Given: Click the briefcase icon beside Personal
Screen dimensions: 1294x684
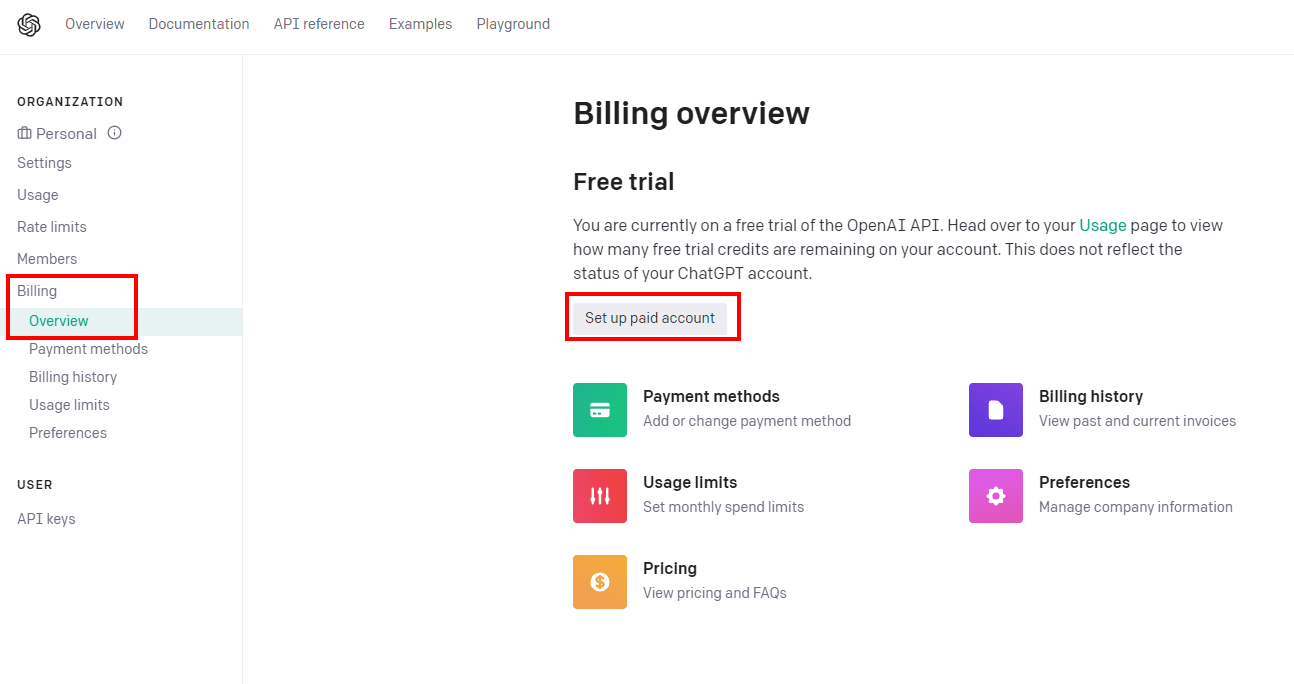Looking at the screenshot, I should click(x=25, y=133).
